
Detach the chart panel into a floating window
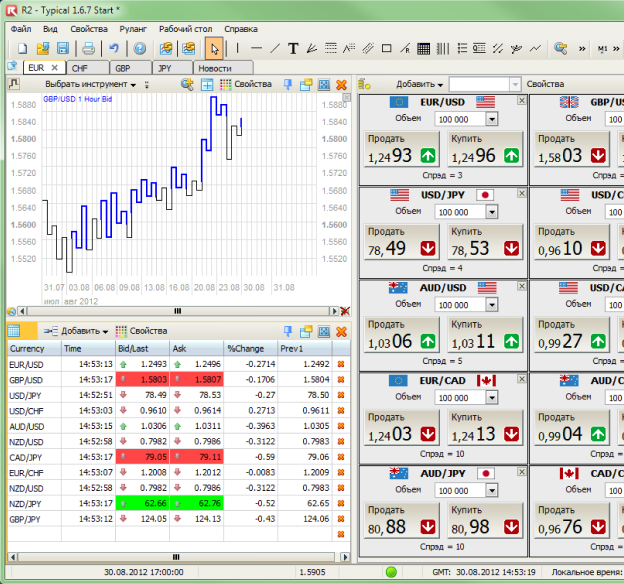pos(306,84)
